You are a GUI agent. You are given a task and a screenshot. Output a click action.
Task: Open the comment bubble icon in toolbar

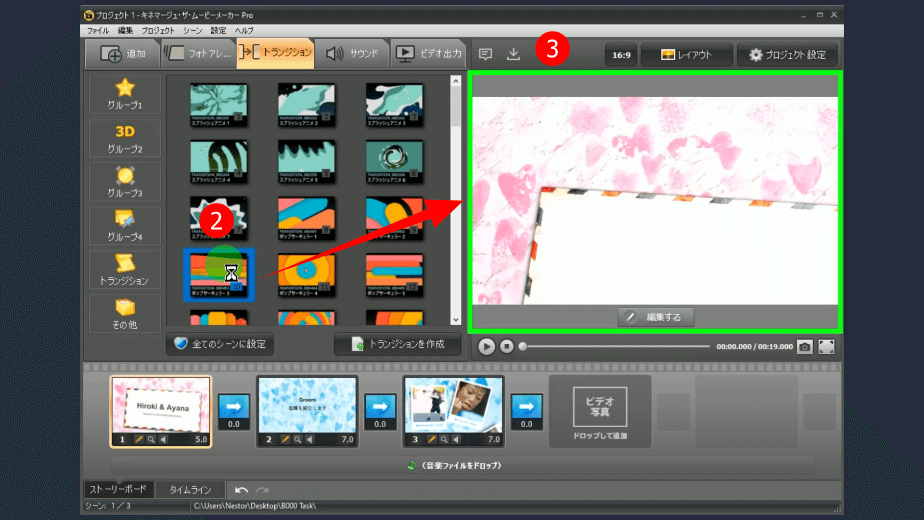(485, 54)
